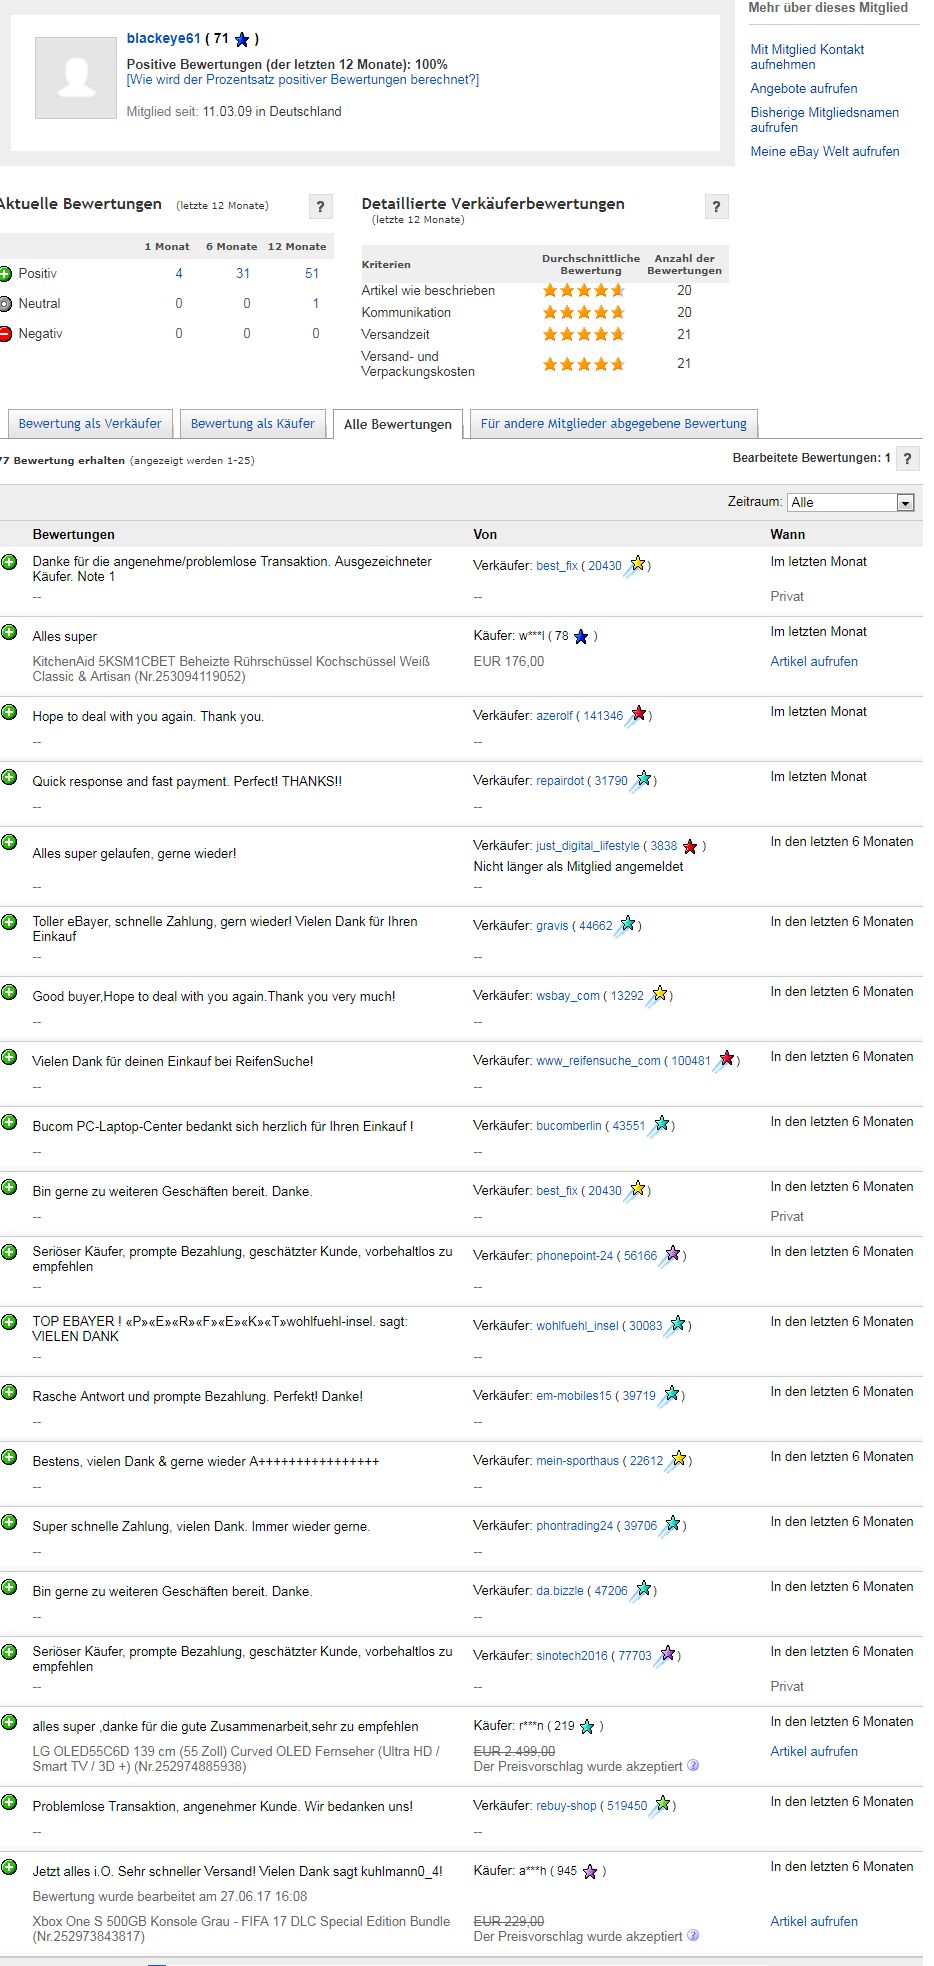This screenshot has width=934, height=1966.
Task: Click info icon by LG OLED price offer
Action: point(693,1766)
